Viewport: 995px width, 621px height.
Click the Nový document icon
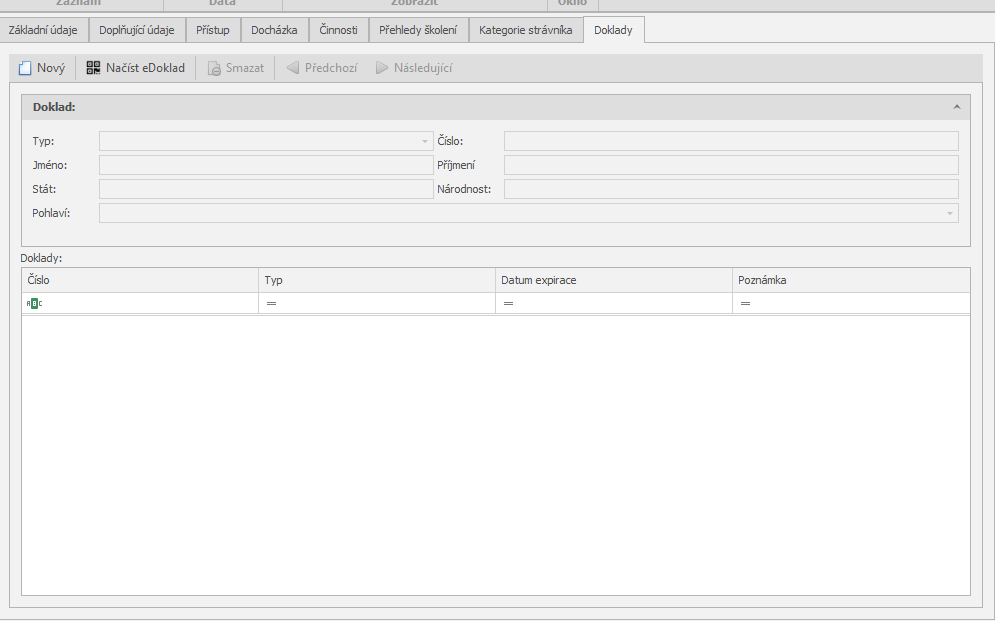[26, 69]
